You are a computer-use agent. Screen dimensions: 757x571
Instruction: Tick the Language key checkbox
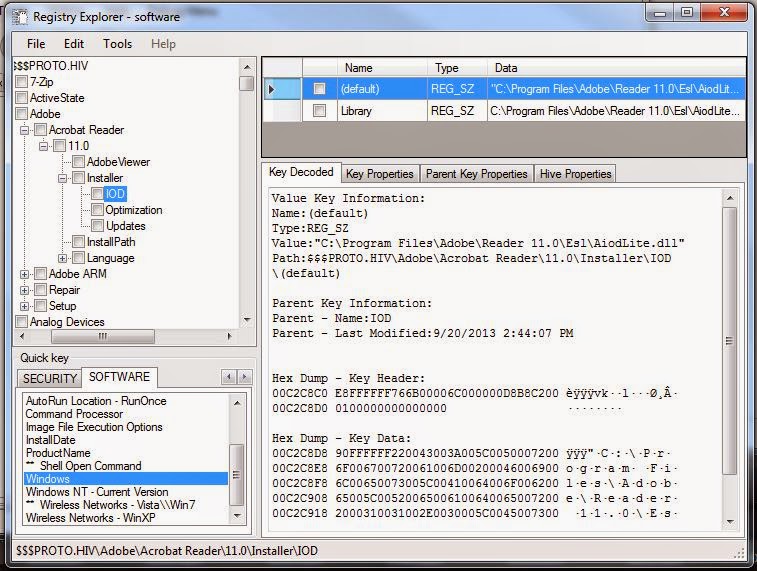point(78,258)
